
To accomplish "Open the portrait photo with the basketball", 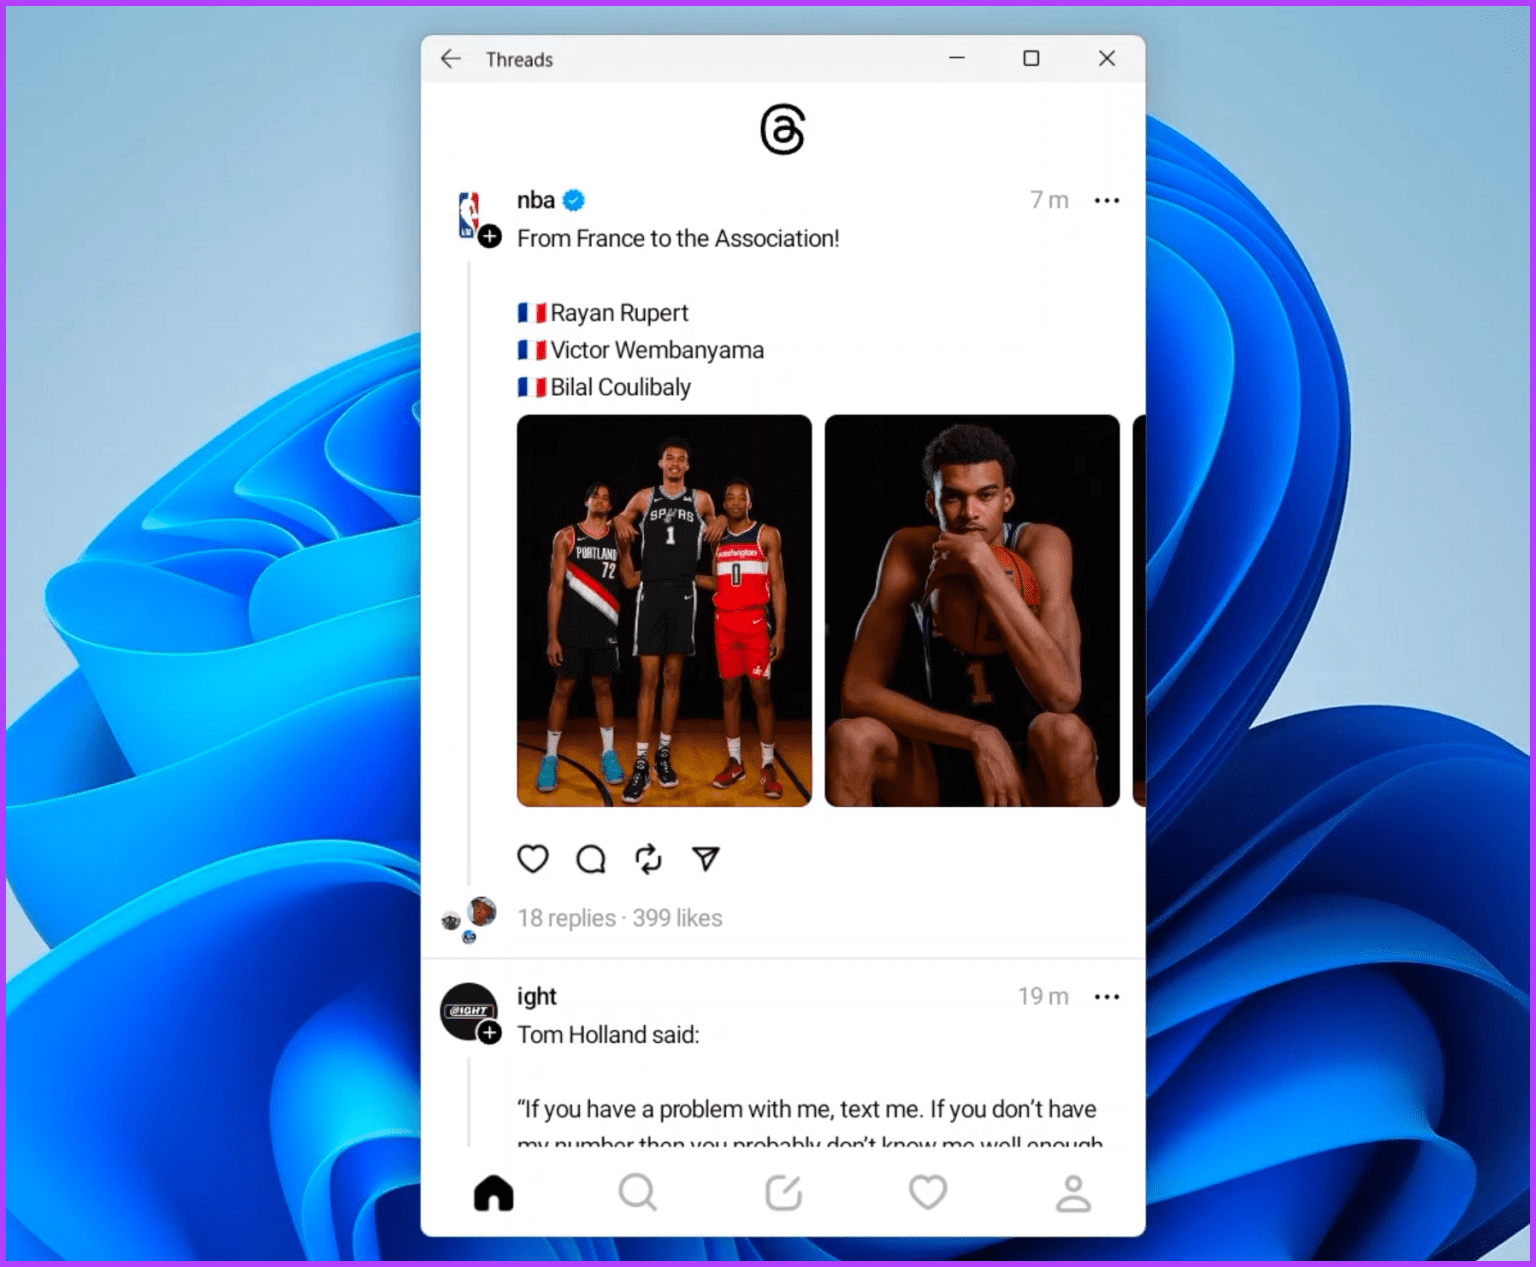I will tap(972, 610).
